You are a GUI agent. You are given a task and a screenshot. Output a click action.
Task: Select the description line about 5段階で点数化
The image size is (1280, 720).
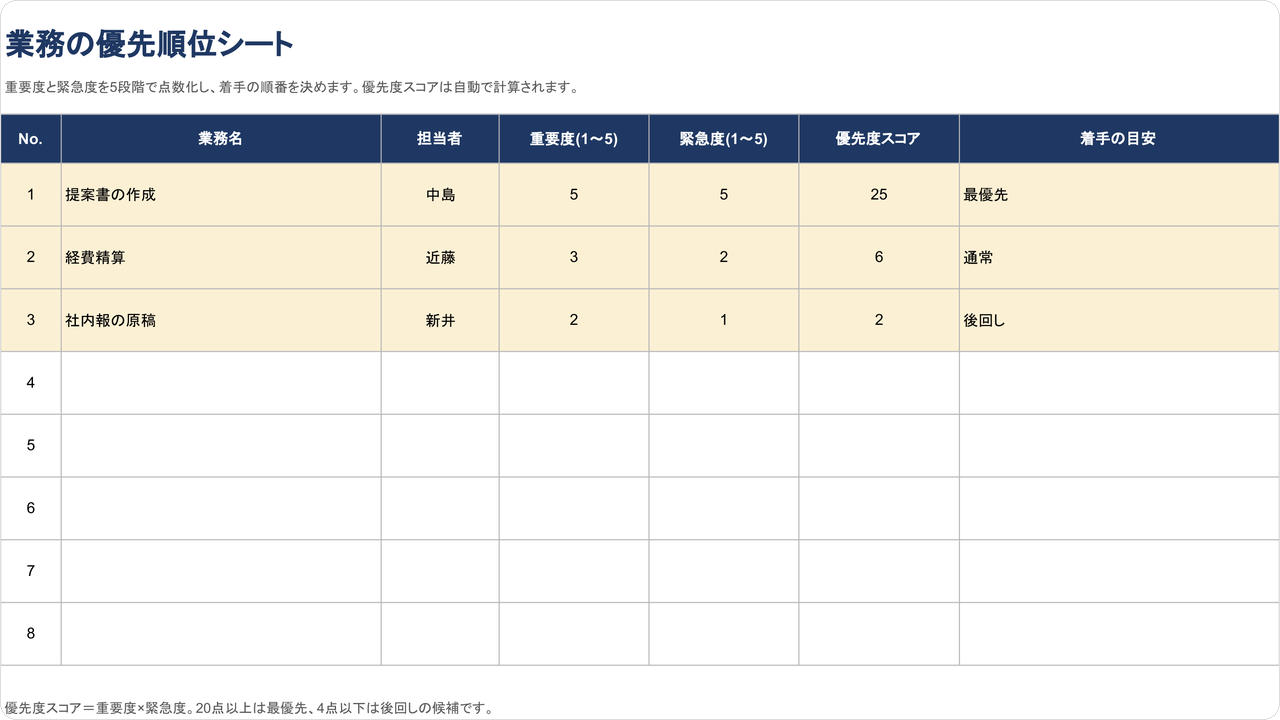tap(292, 87)
